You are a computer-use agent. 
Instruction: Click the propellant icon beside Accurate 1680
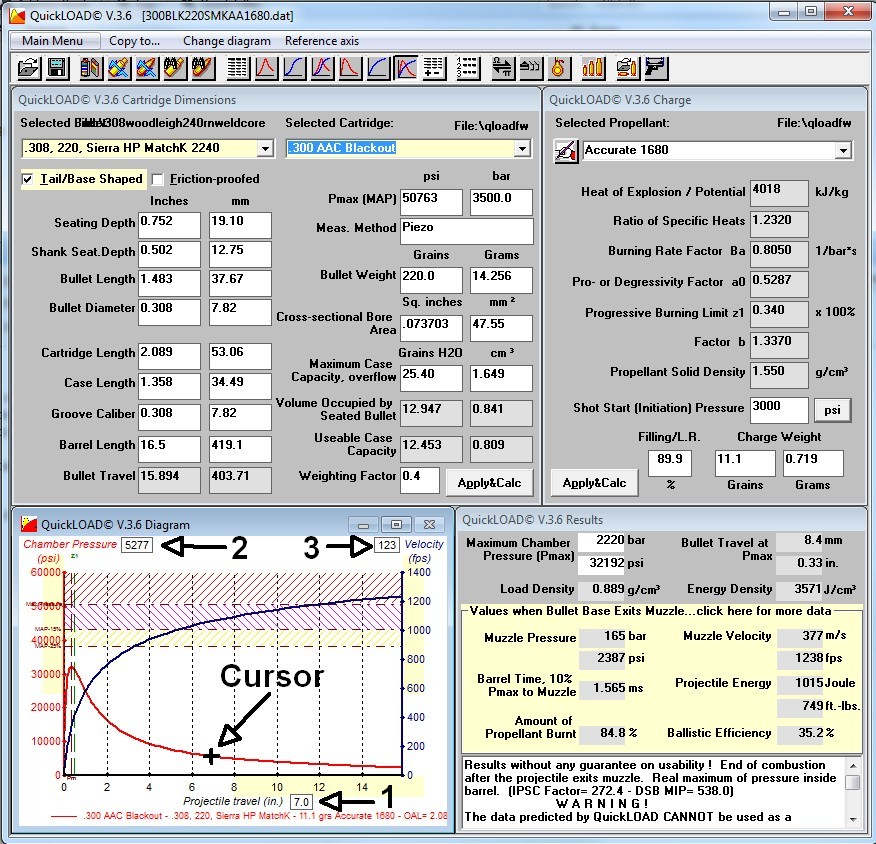click(565, 151)
